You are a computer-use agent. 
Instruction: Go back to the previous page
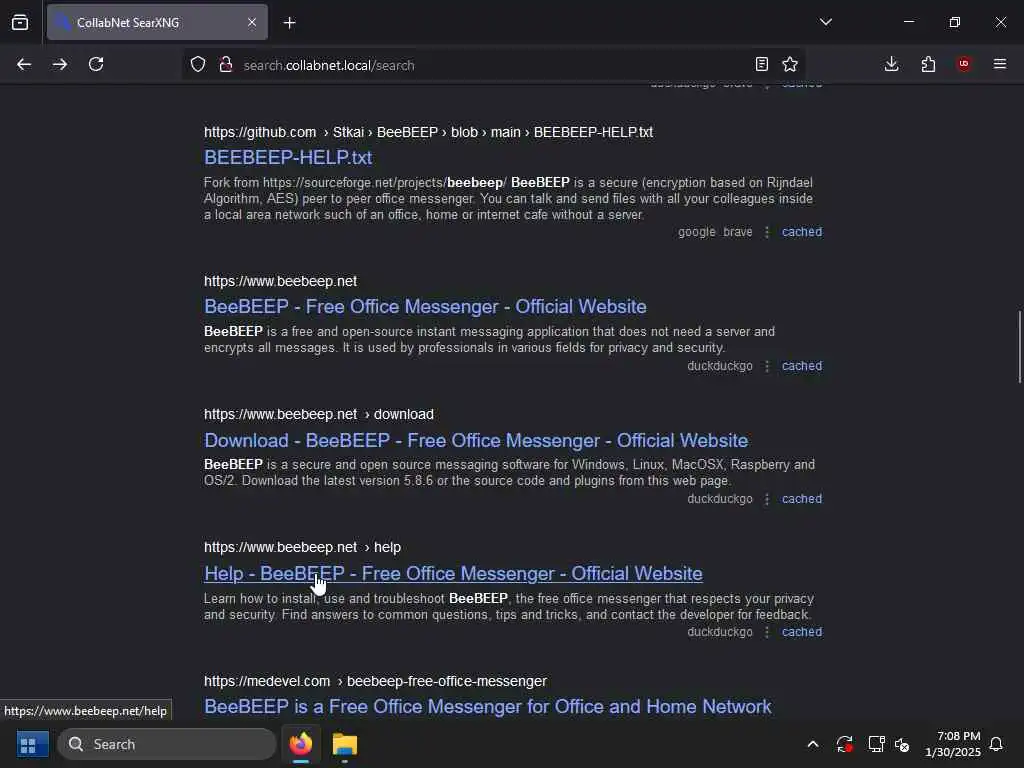tap(24, 64)
